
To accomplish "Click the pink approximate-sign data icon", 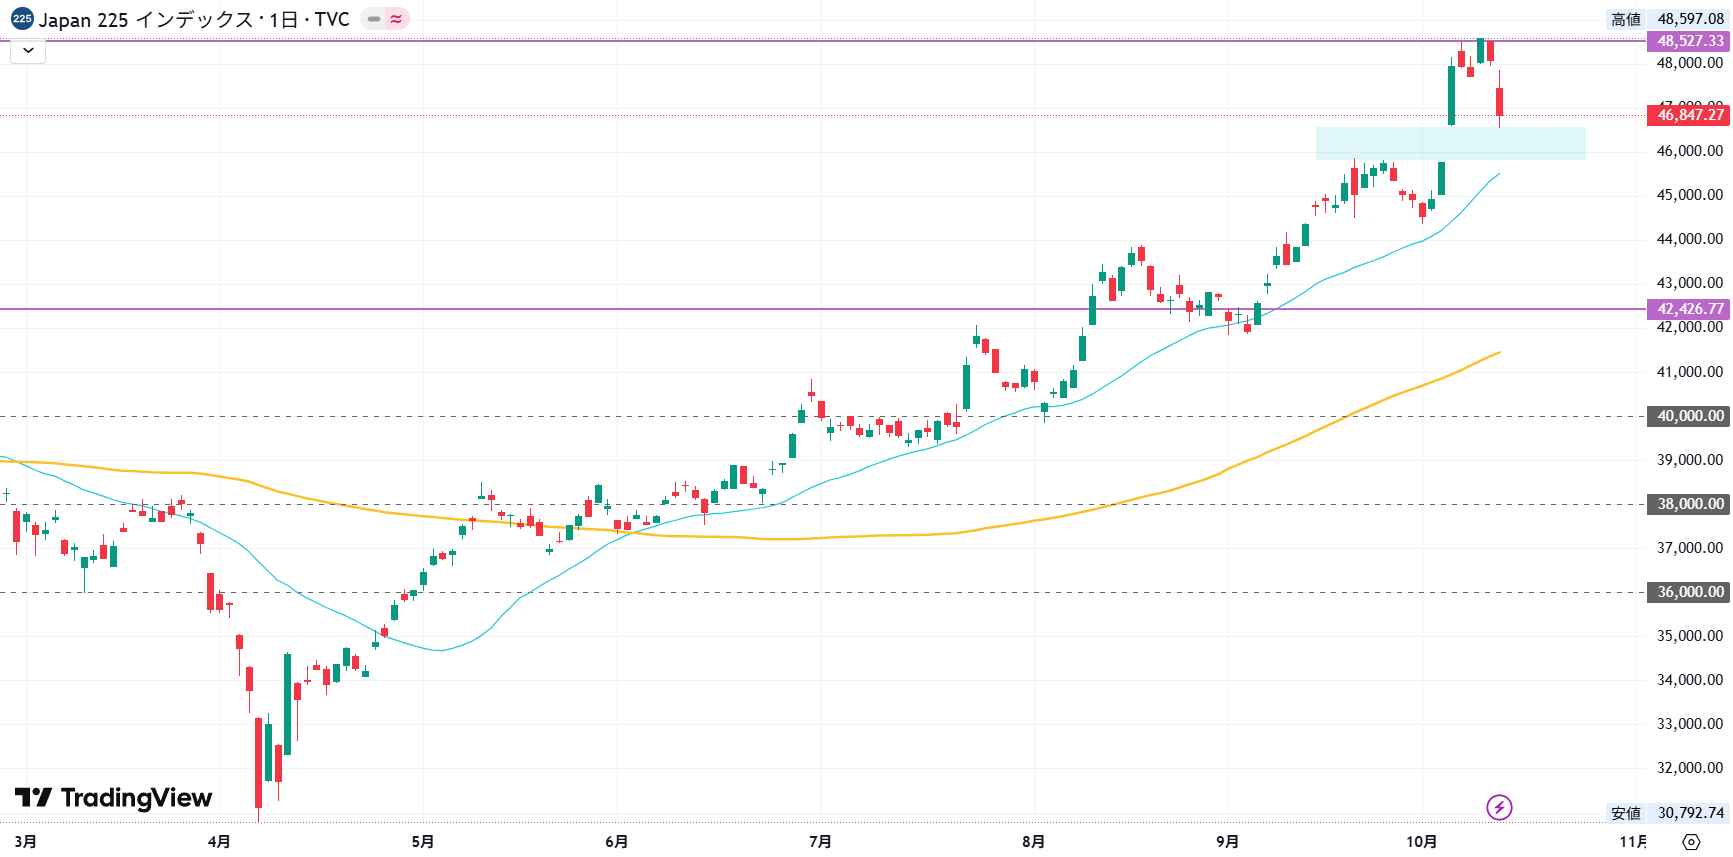I will tap(397, 19).
